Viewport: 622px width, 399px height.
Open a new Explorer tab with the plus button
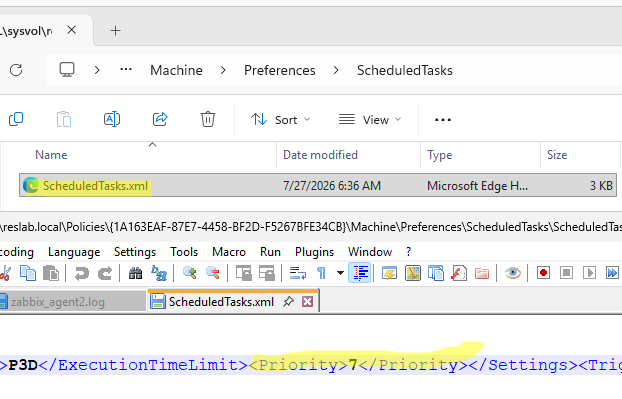click(x=115, y=31)
